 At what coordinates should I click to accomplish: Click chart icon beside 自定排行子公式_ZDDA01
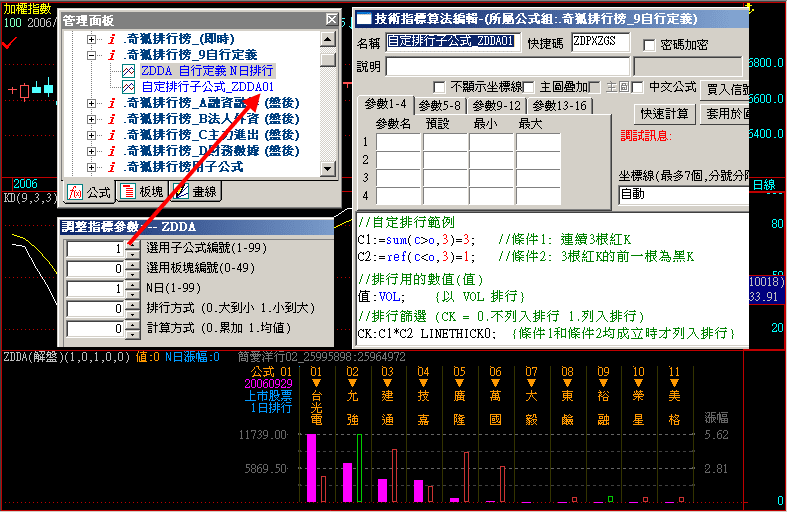[128, 87]
